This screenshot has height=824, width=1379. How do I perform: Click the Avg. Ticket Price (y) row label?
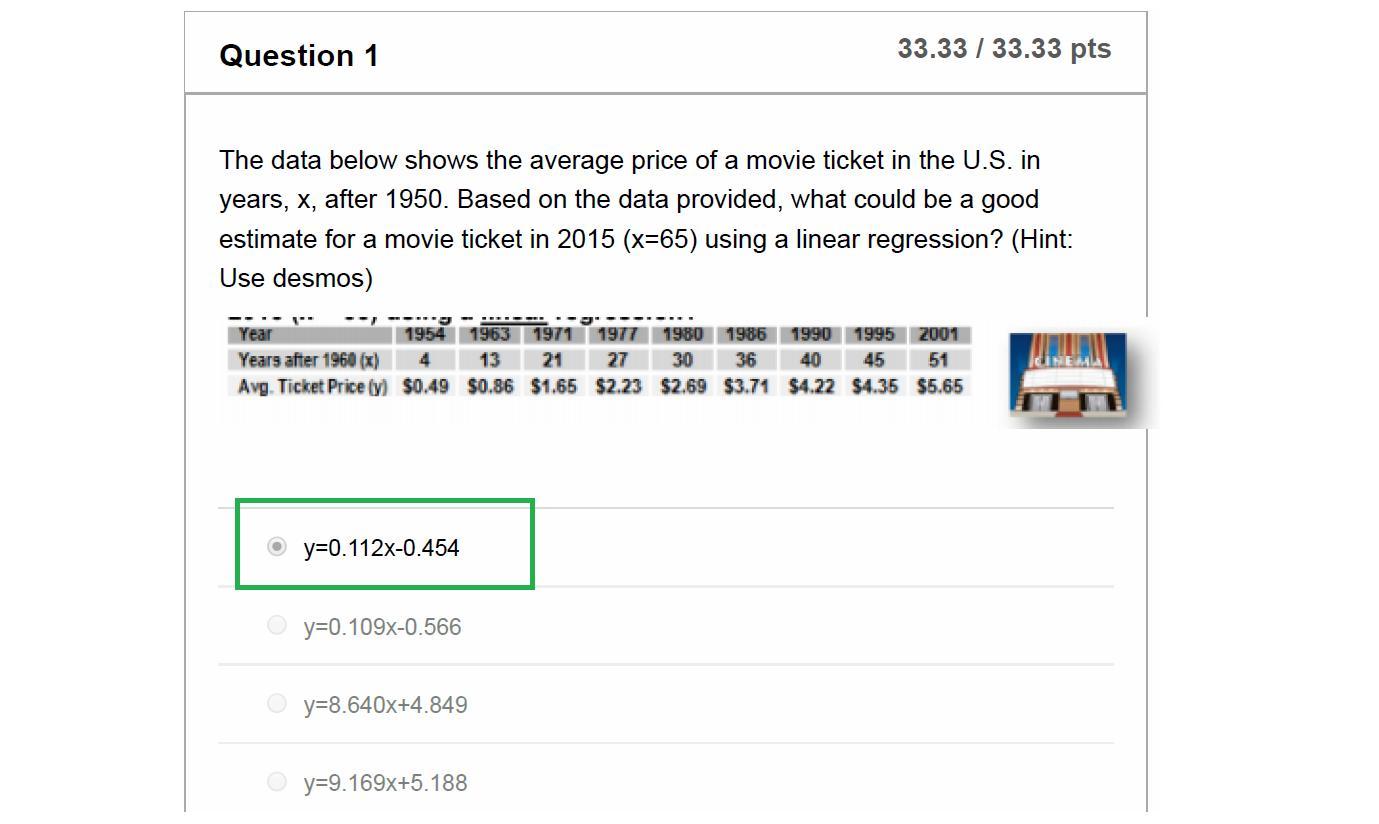[x=312, y=386]
